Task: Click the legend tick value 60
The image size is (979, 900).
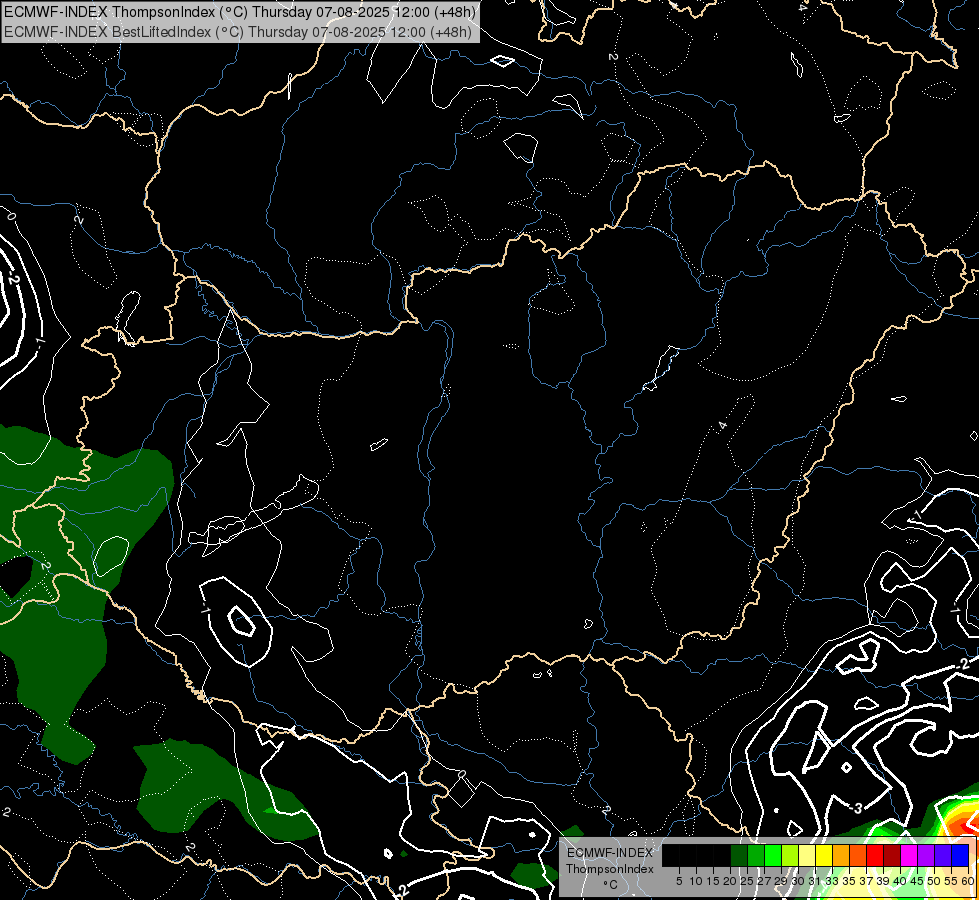Action: click(968, 881)
